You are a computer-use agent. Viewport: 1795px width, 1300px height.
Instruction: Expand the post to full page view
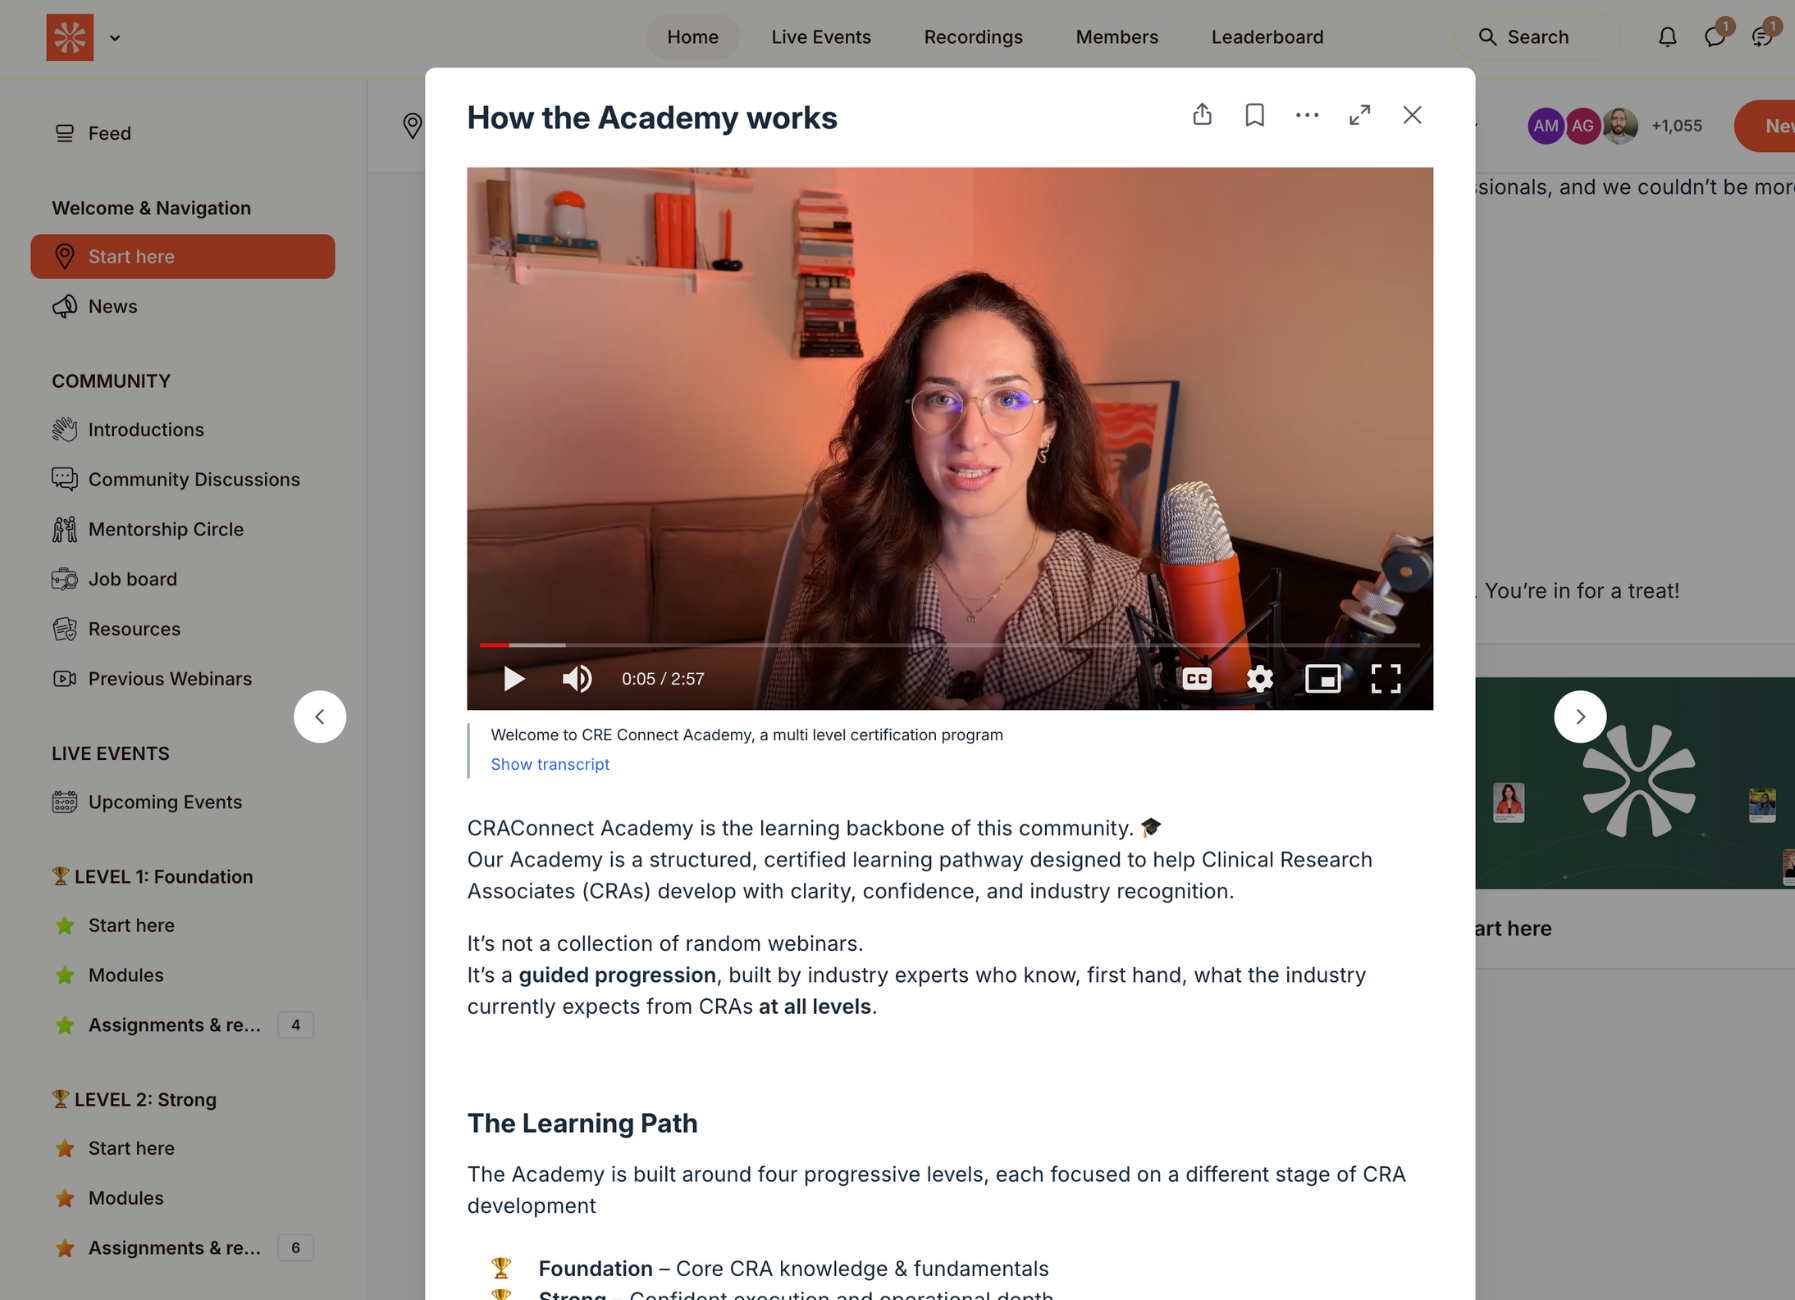[x=1359, y=115]
